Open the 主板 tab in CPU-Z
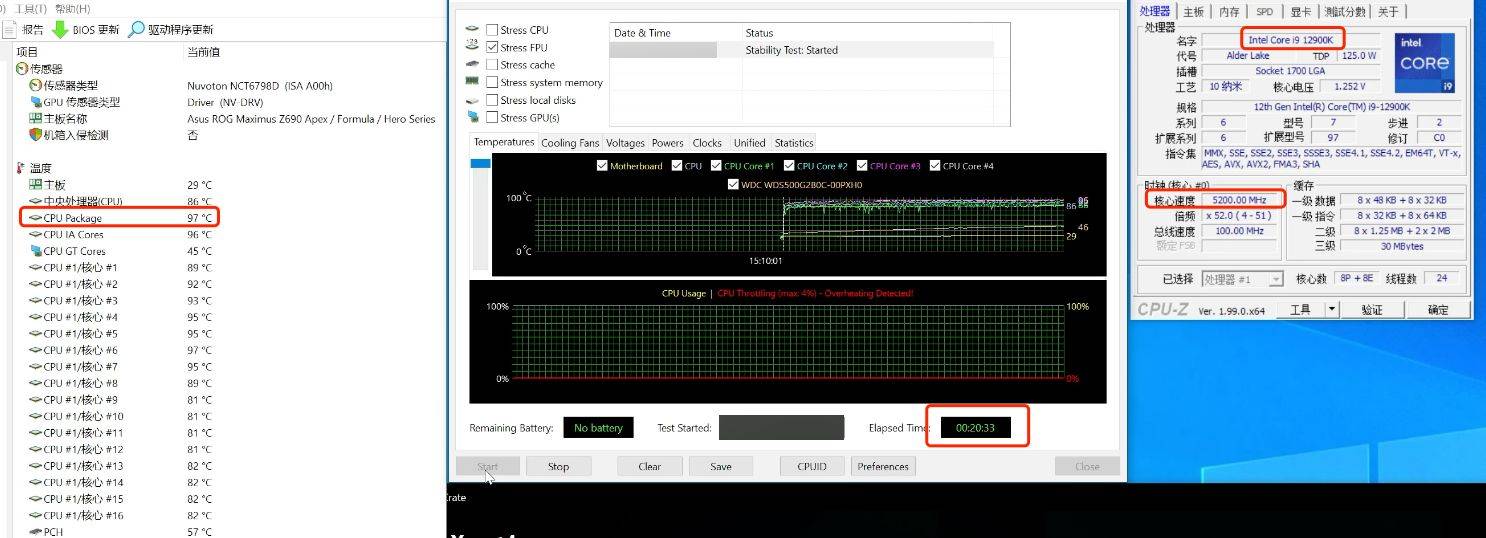The width and height of the screenshot is (1486, 538). (1194, 12)
